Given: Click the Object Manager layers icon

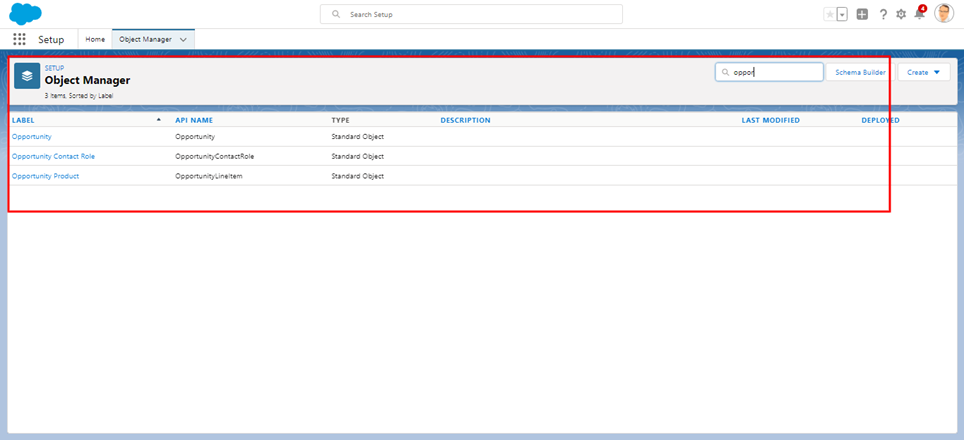Looking at the screenshot, I should click(27, 76).
